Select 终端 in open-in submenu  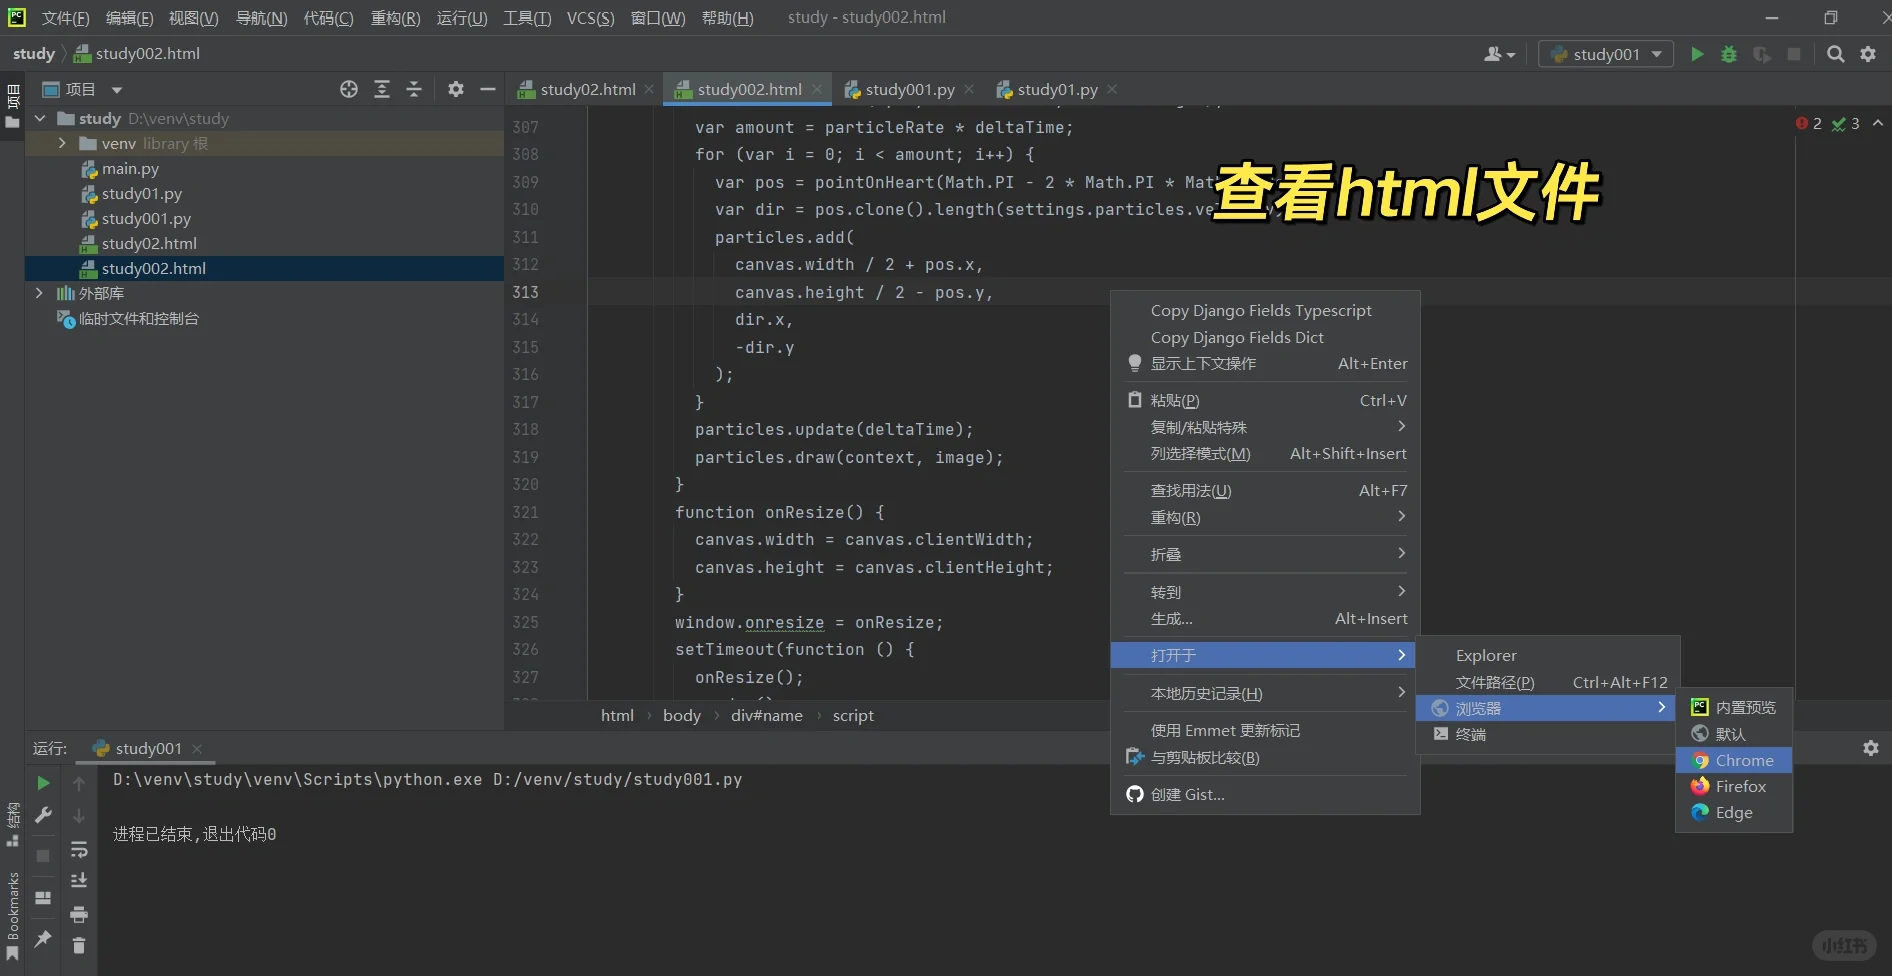[1547, 734]
